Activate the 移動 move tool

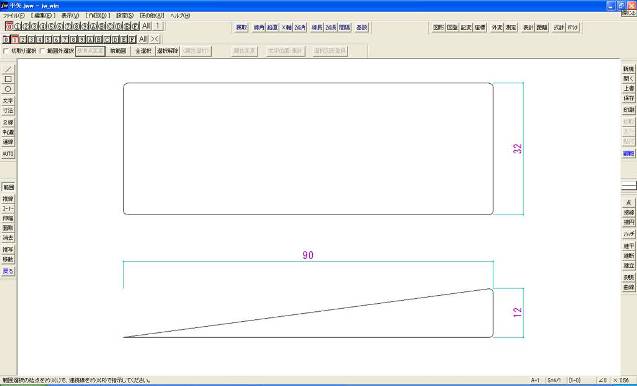8,259
